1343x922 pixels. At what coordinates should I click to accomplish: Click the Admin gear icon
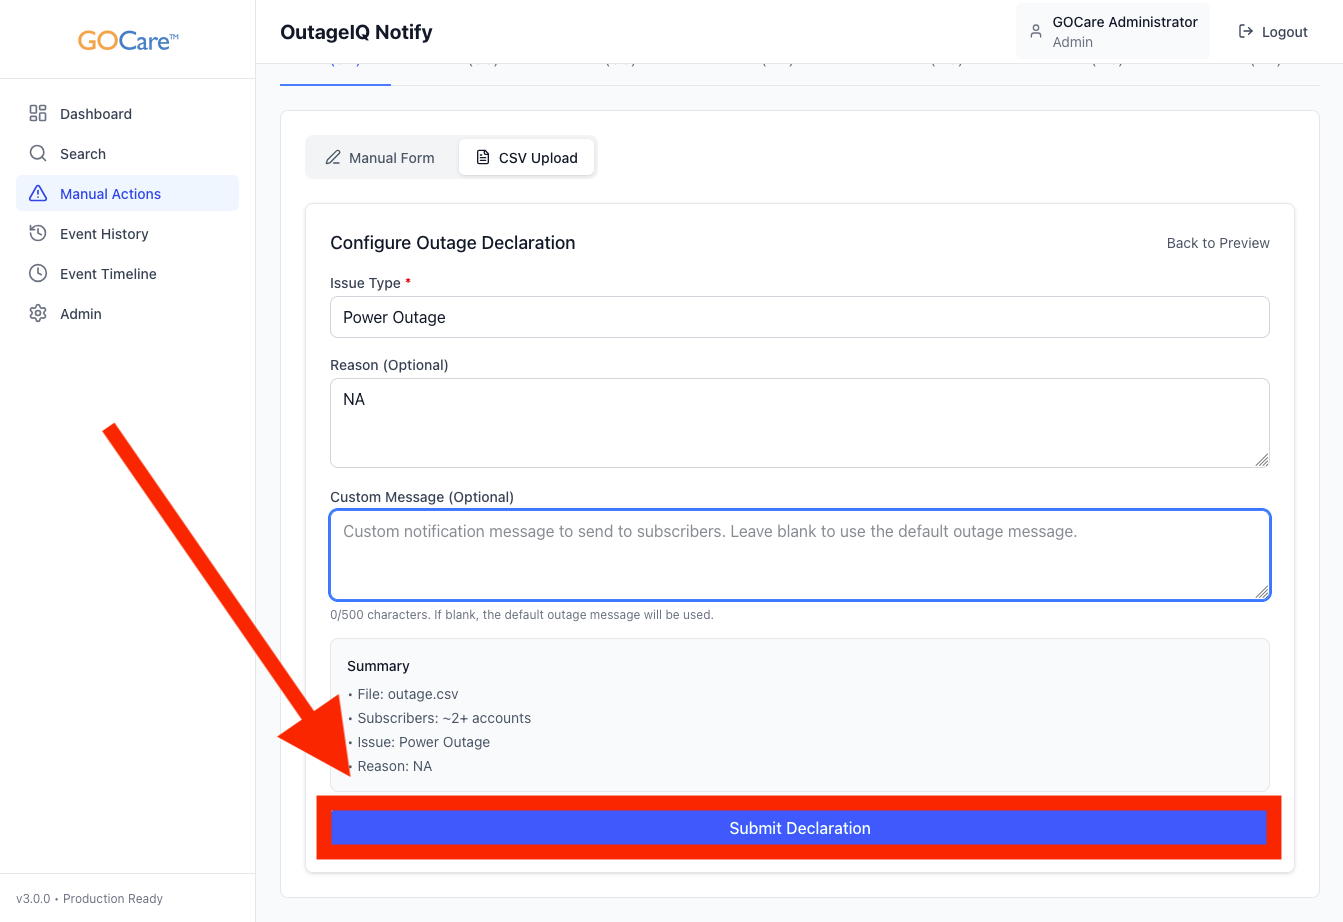(x=38, y=313)
